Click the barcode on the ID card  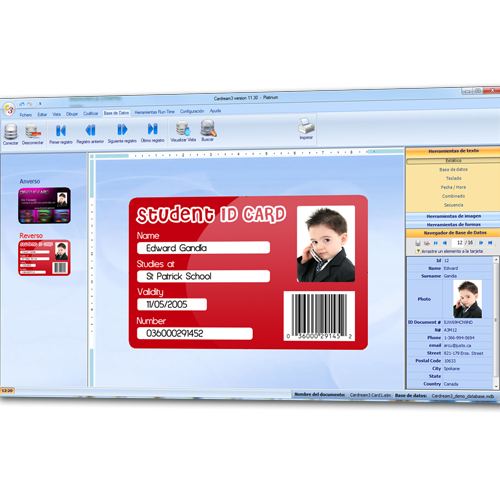(x=319, y=316)
